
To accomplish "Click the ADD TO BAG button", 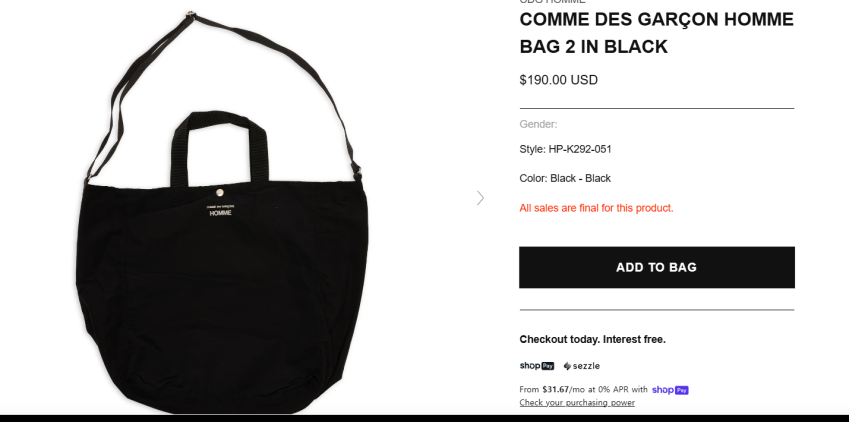I will pos(657,267).
